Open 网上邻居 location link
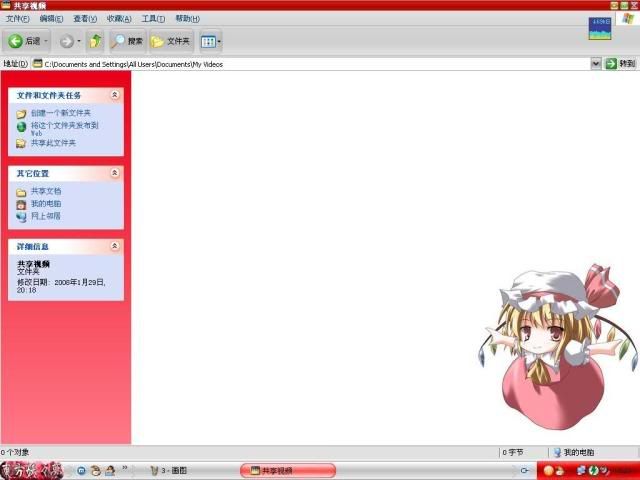This screenshot has width=640, height=480. [46, 216]
